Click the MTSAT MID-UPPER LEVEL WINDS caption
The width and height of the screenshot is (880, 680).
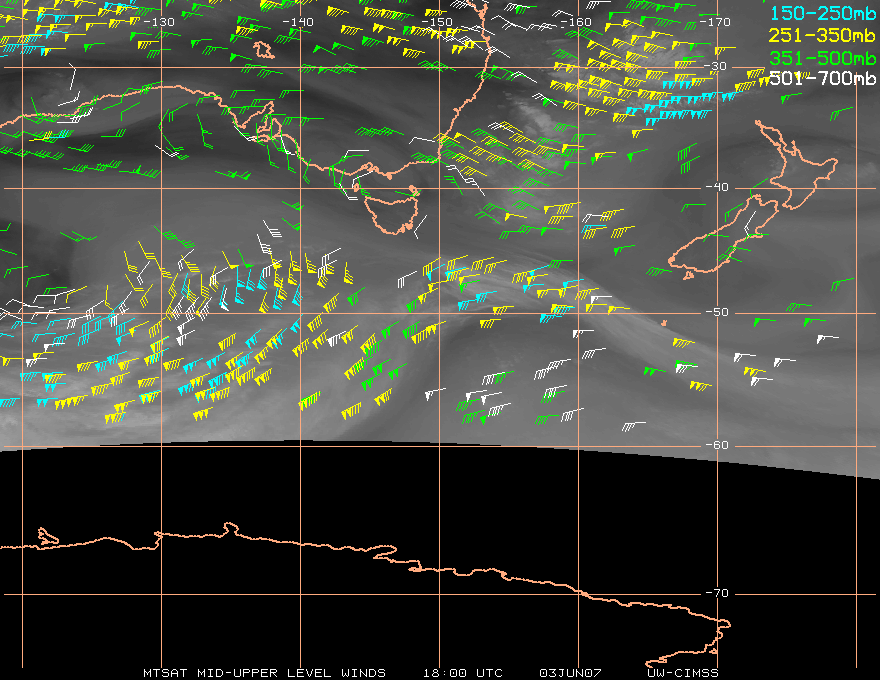[264, 673]
